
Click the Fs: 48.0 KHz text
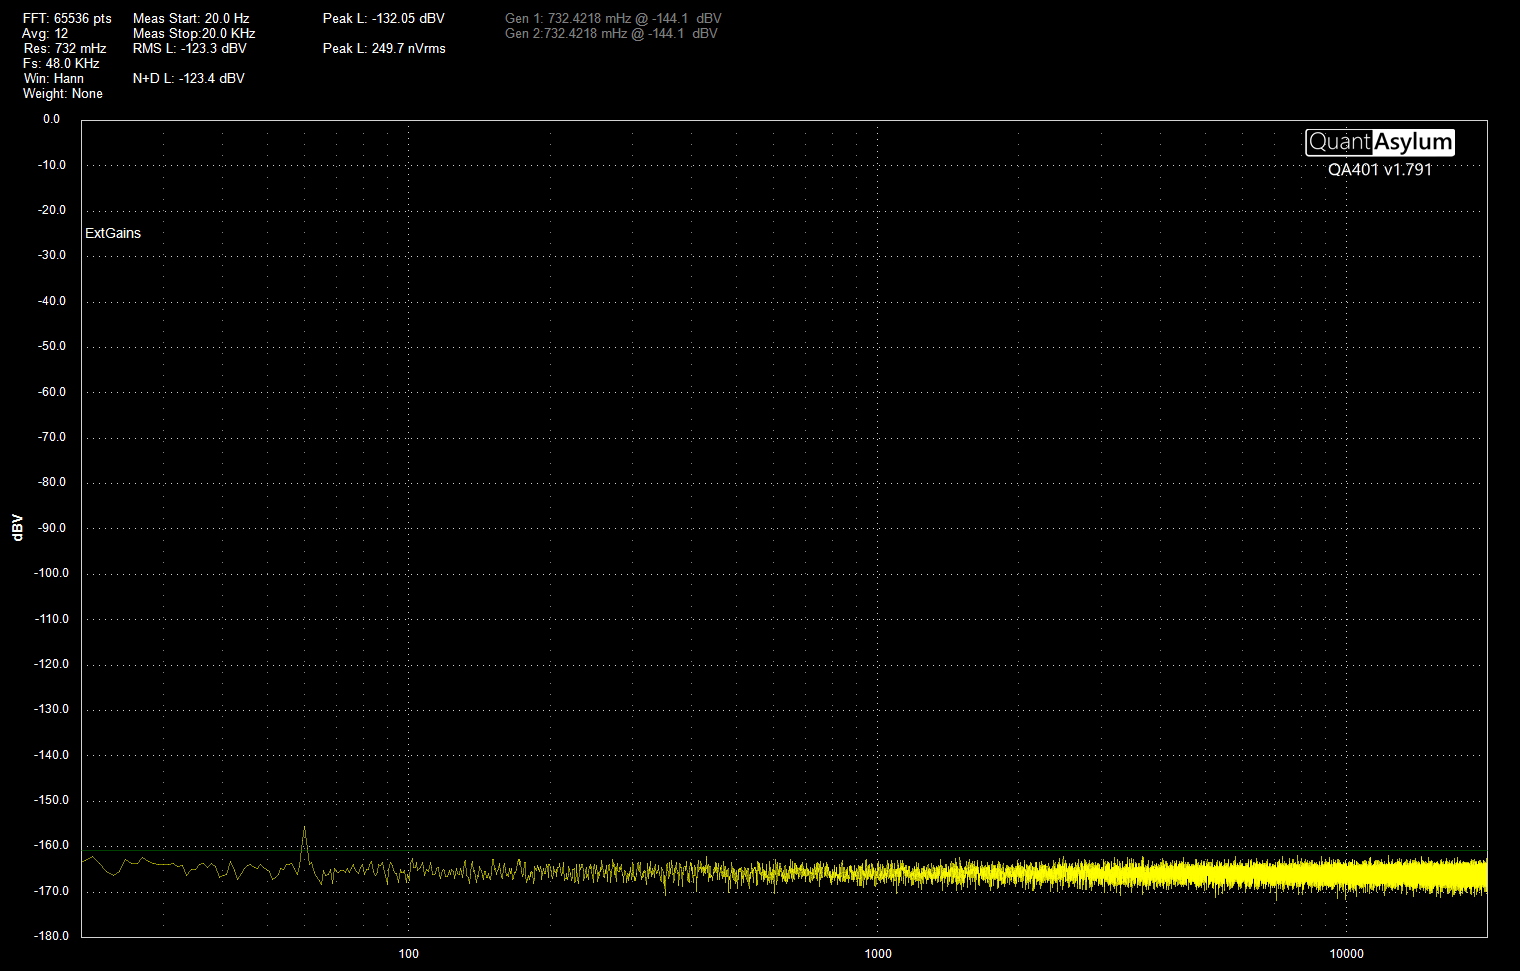[x=61, y=64]
